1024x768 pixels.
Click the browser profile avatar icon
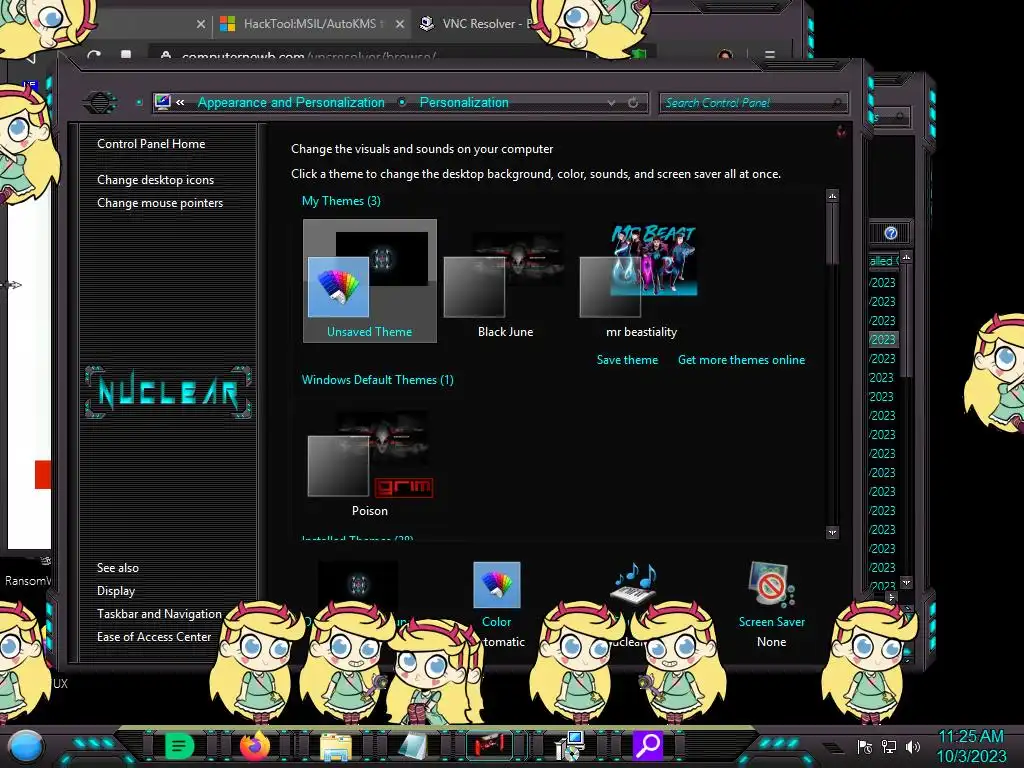coord(725,55)
